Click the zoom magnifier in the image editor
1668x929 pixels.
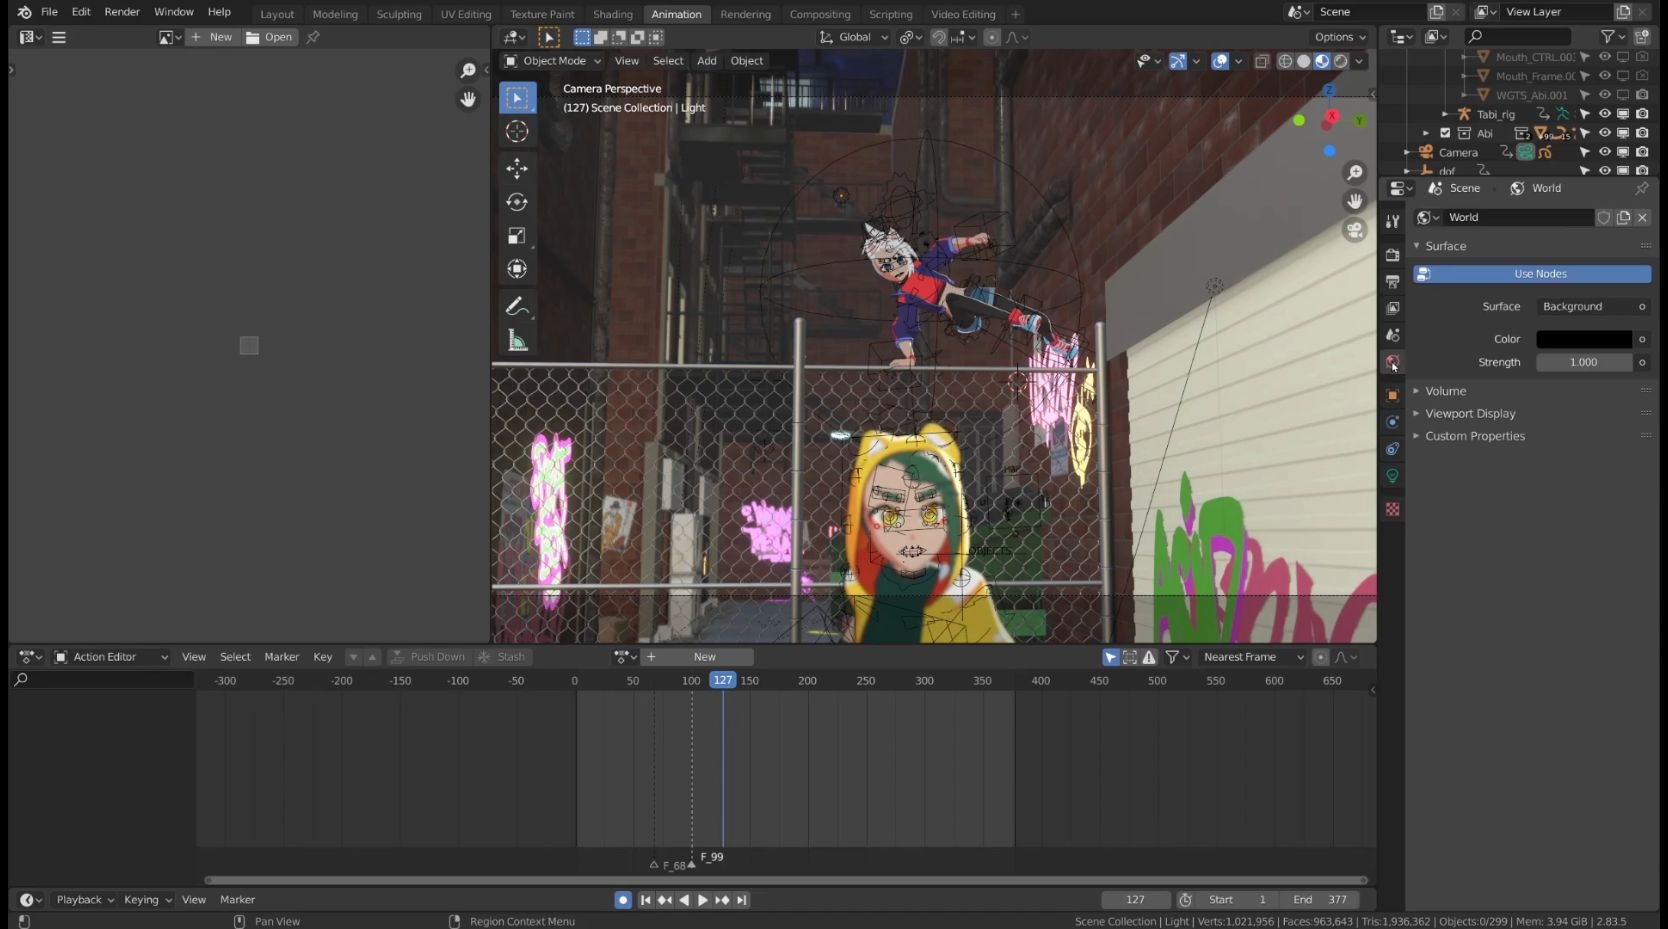click(x=467, y=70)
